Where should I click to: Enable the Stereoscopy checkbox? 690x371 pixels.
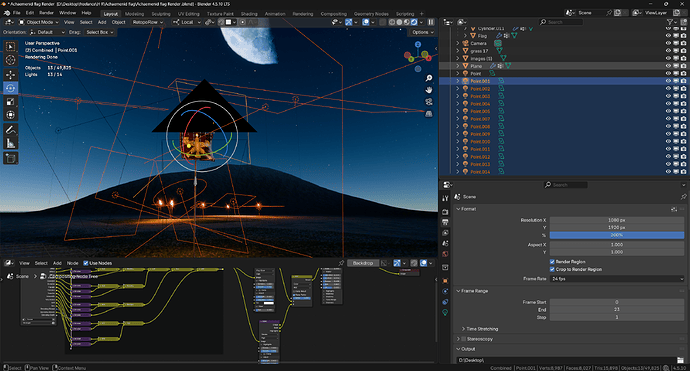pos(463,339)
